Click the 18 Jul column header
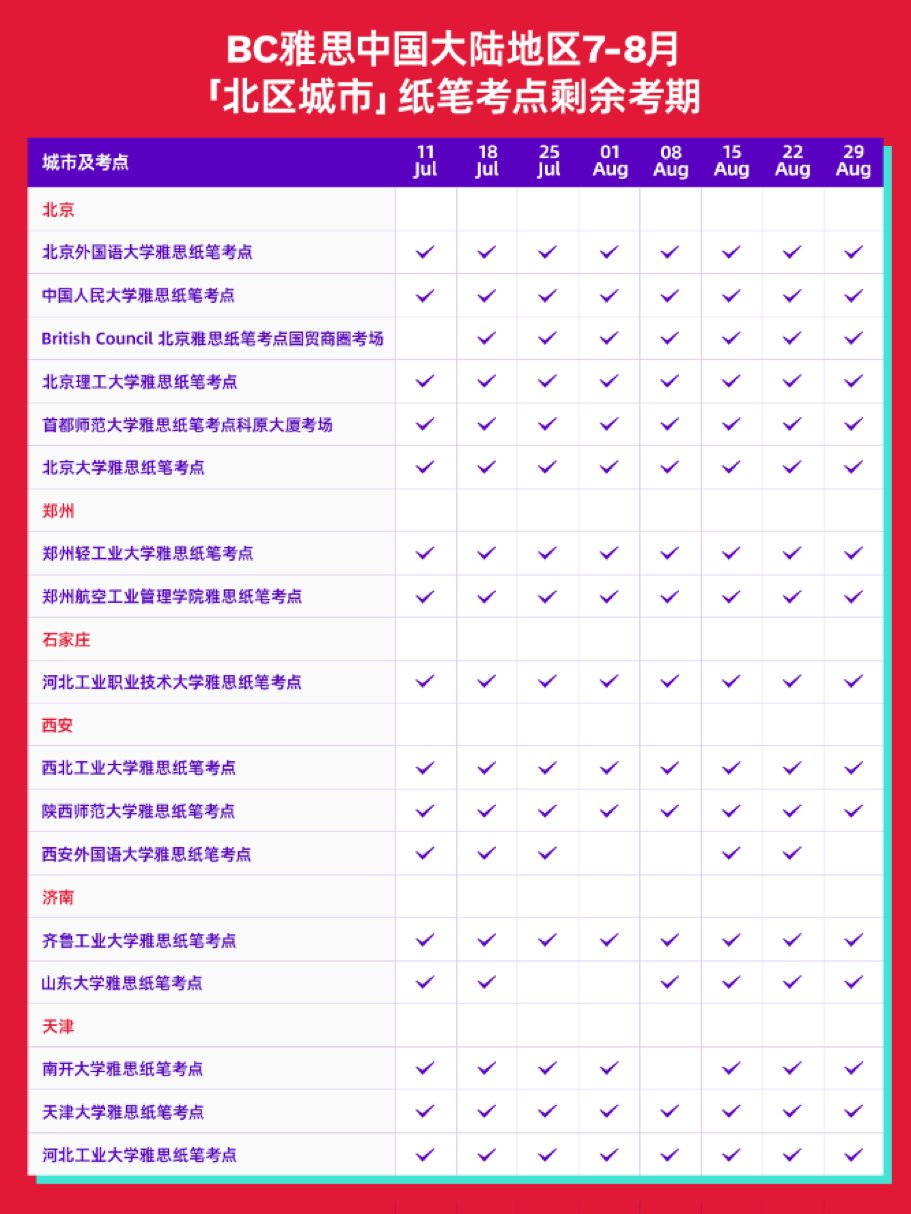The height and width of the screenshot is (1214, 911). tap(487, 161)
